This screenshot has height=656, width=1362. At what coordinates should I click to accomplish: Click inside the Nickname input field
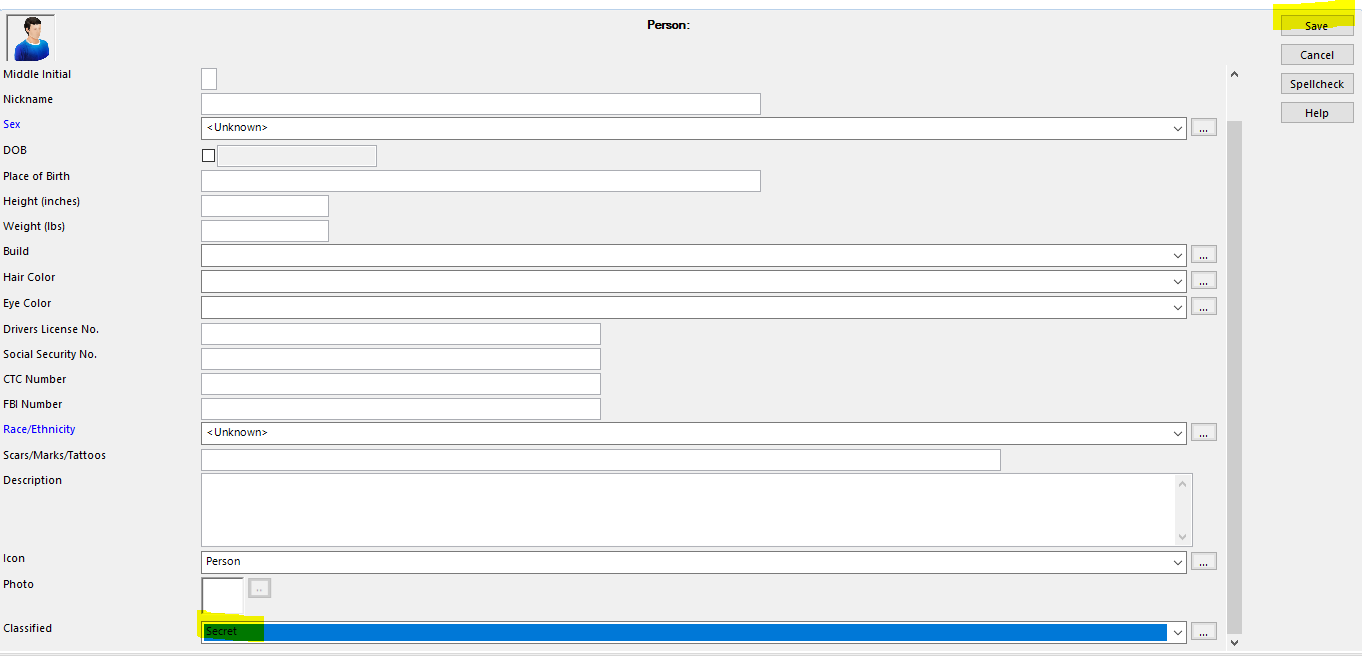click(480, 103)
